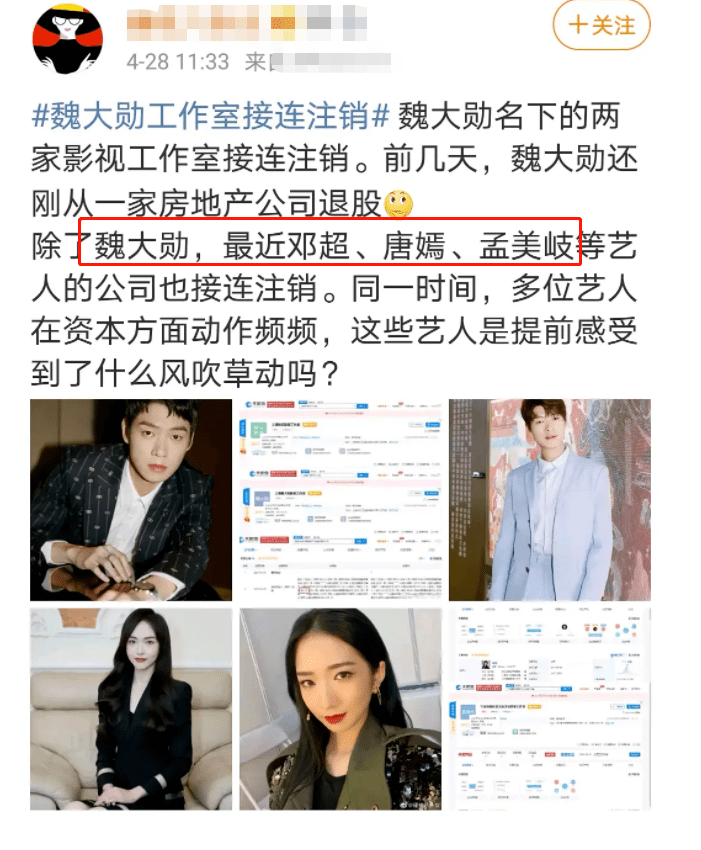Open the poster's cartoon avatar profile picture

(67, 39)
